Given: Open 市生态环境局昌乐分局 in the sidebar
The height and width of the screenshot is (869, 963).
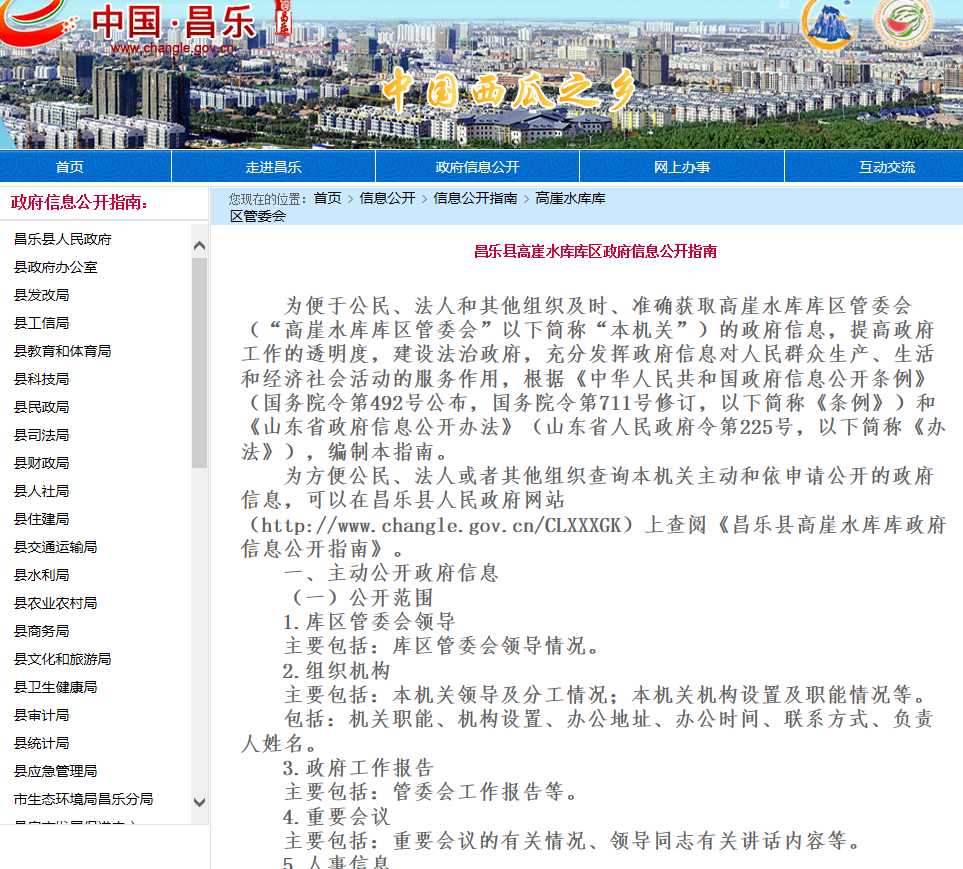Looking at the screenshot, I should [83, 799].
